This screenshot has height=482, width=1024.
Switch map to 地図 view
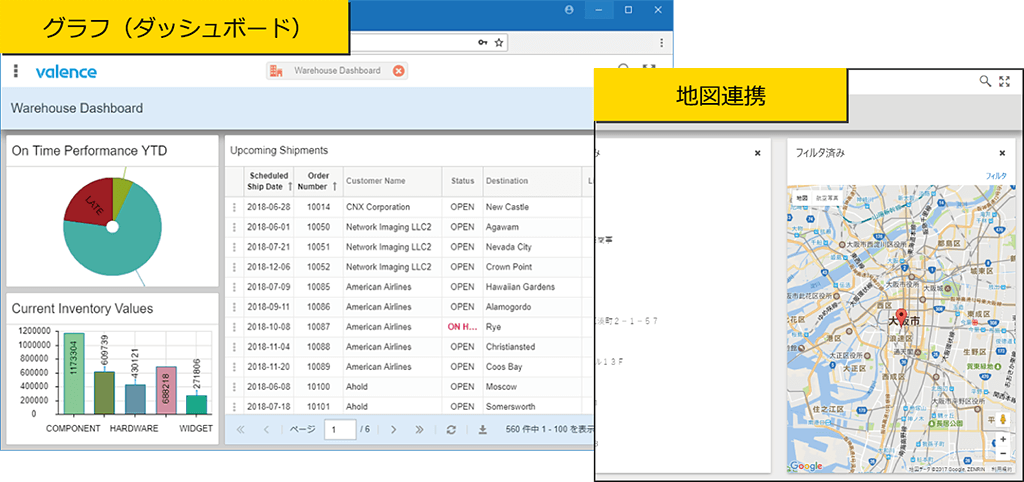click(802, 197)
